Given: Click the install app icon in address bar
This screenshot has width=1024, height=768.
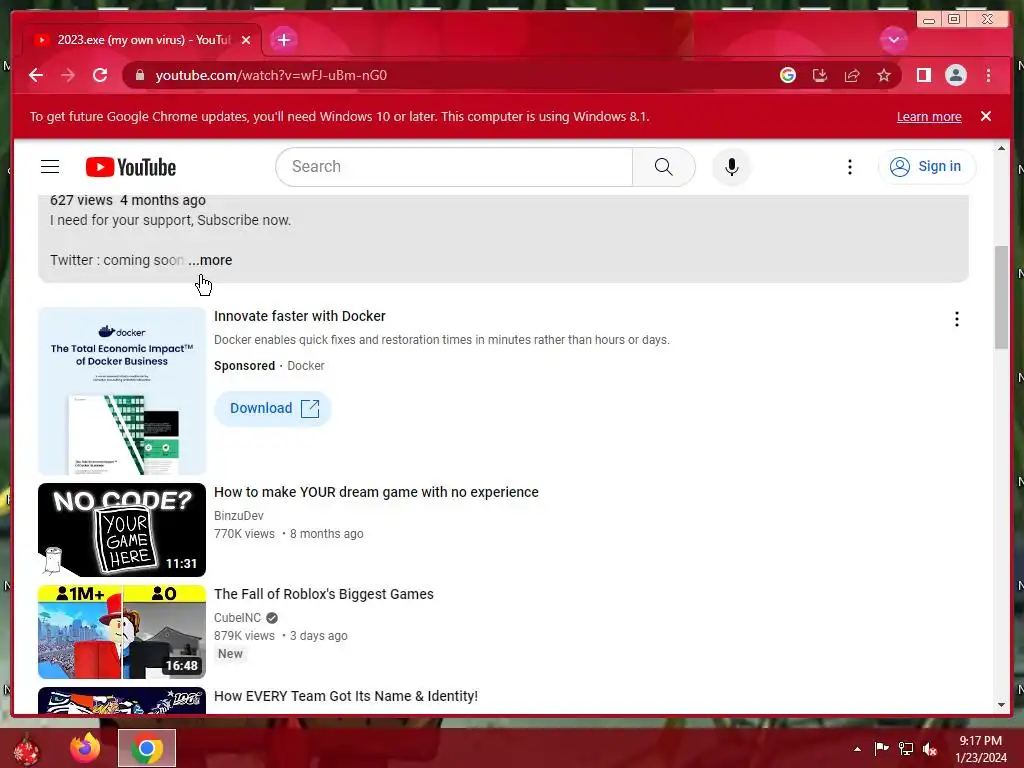Looking at the screenshot, I should pyautogui.click(x=820, y=75).
